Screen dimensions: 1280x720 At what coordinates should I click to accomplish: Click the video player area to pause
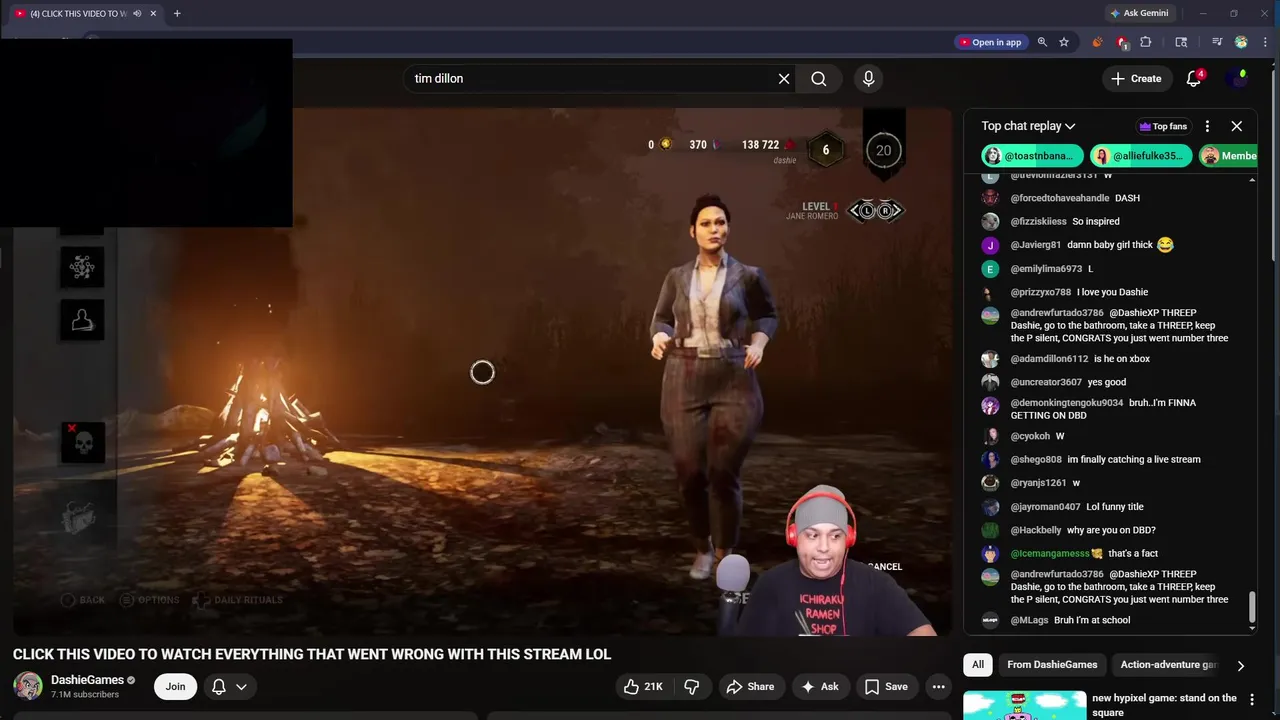(482, 372)
